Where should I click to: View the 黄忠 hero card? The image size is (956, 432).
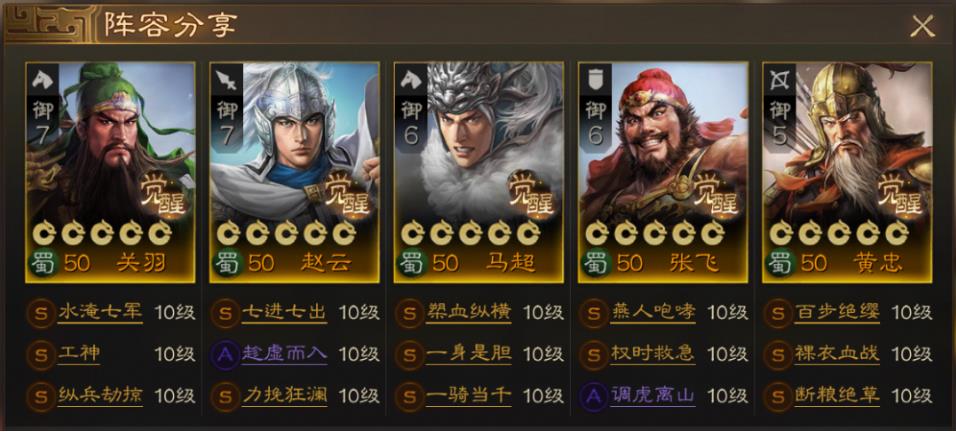coord(847,172)
